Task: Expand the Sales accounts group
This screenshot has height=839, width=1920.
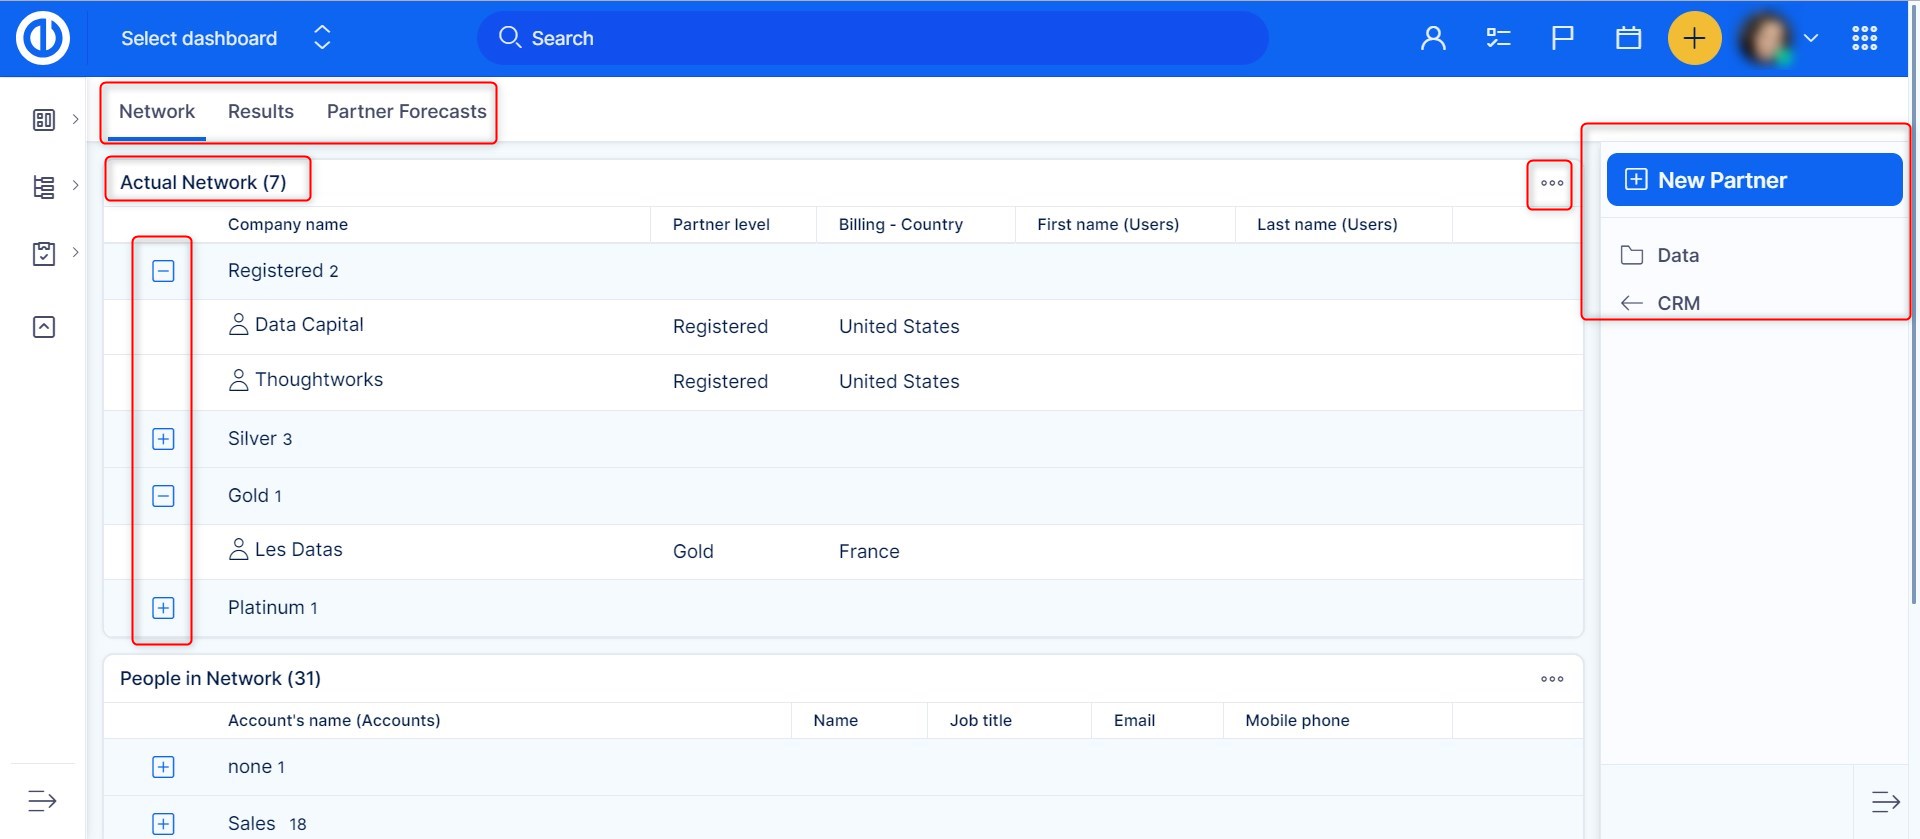Action: (163, 824)
